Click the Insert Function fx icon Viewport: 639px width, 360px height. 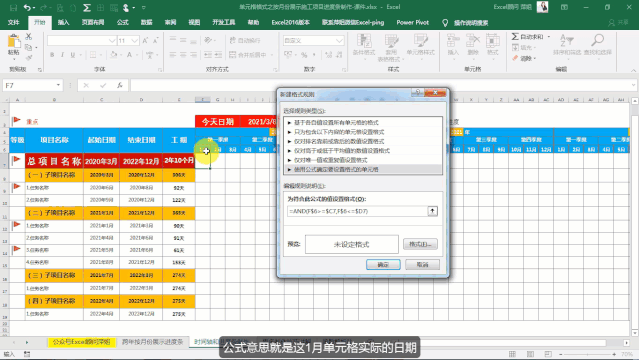pyautogui.click(x=119, y=85)
